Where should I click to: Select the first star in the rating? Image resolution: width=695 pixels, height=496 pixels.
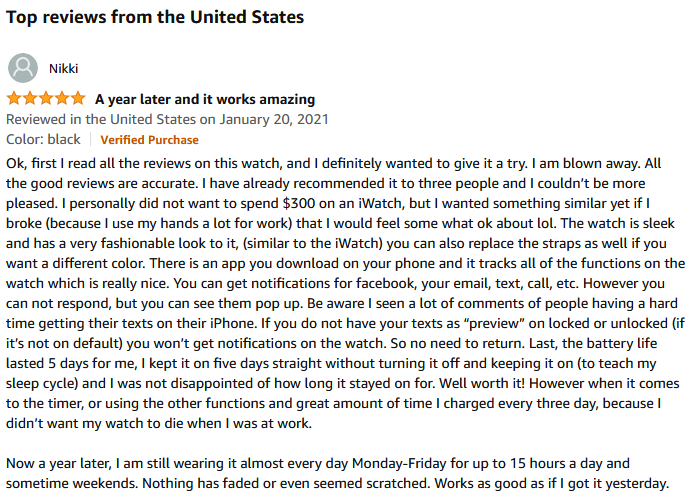pos(14,98)
